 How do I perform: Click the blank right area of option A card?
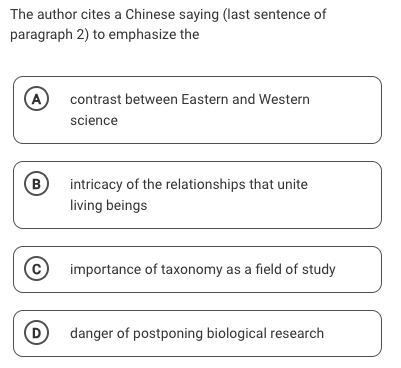pyautogui.click(x=345, y=110)
